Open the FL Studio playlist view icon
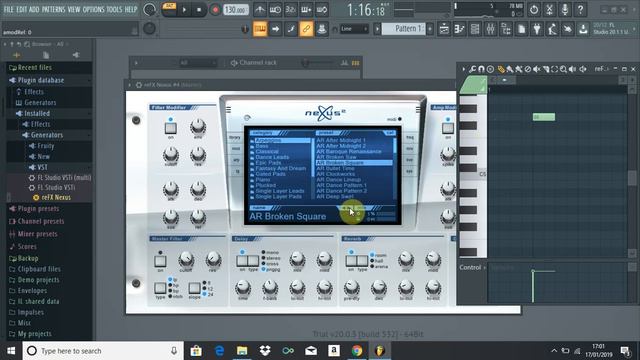The width and height of the screenshot is (640, 360). pos(444,29)
